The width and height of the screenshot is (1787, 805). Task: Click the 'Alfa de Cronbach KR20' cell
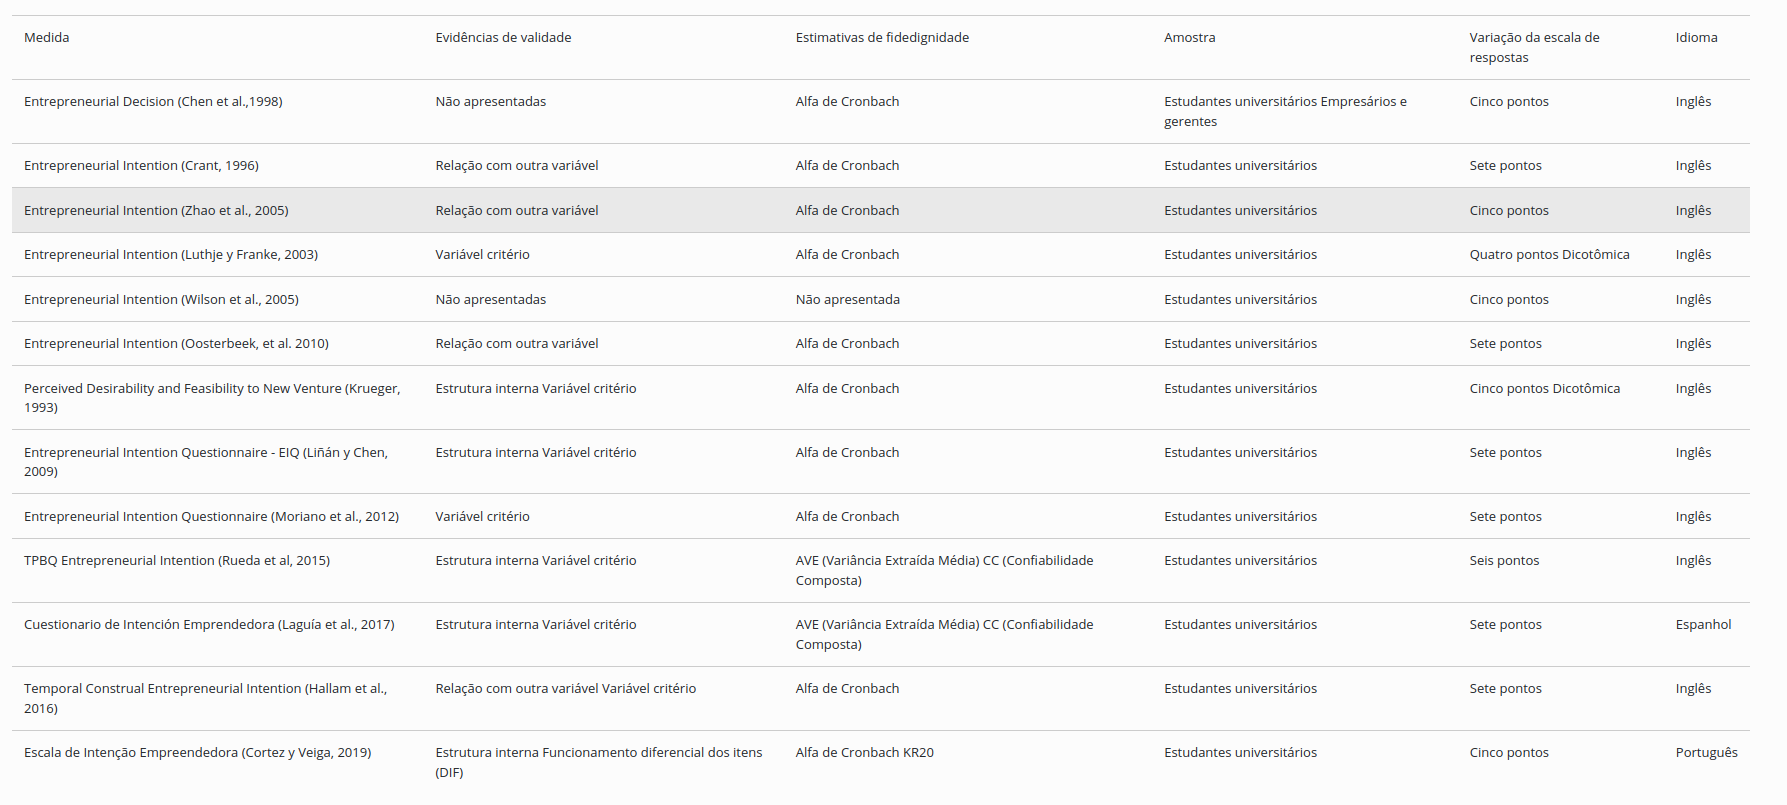pos(864,753)
